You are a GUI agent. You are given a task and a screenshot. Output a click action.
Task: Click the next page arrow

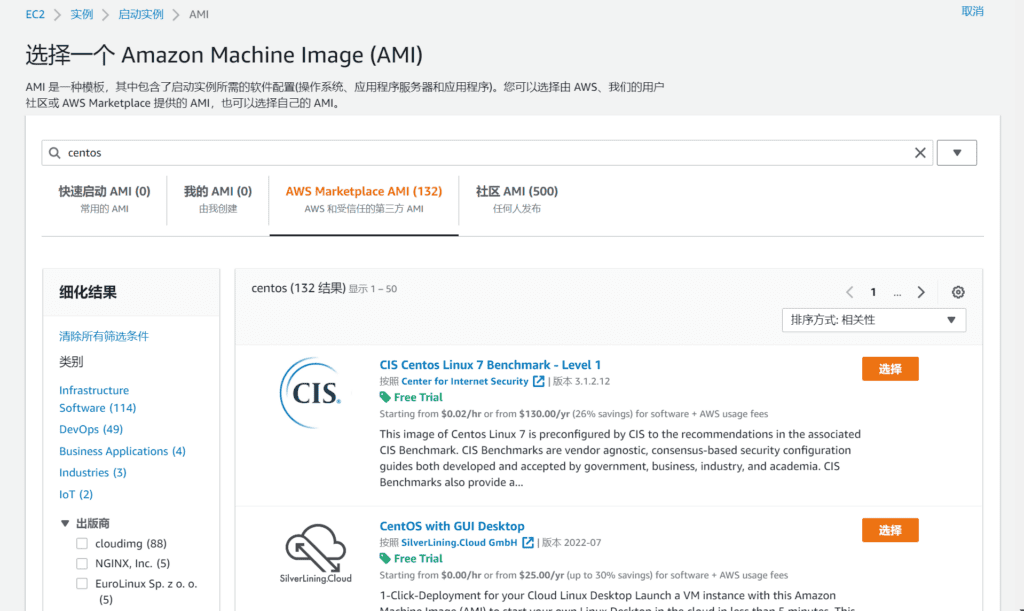pyautogui.click(x=922, y=292)
